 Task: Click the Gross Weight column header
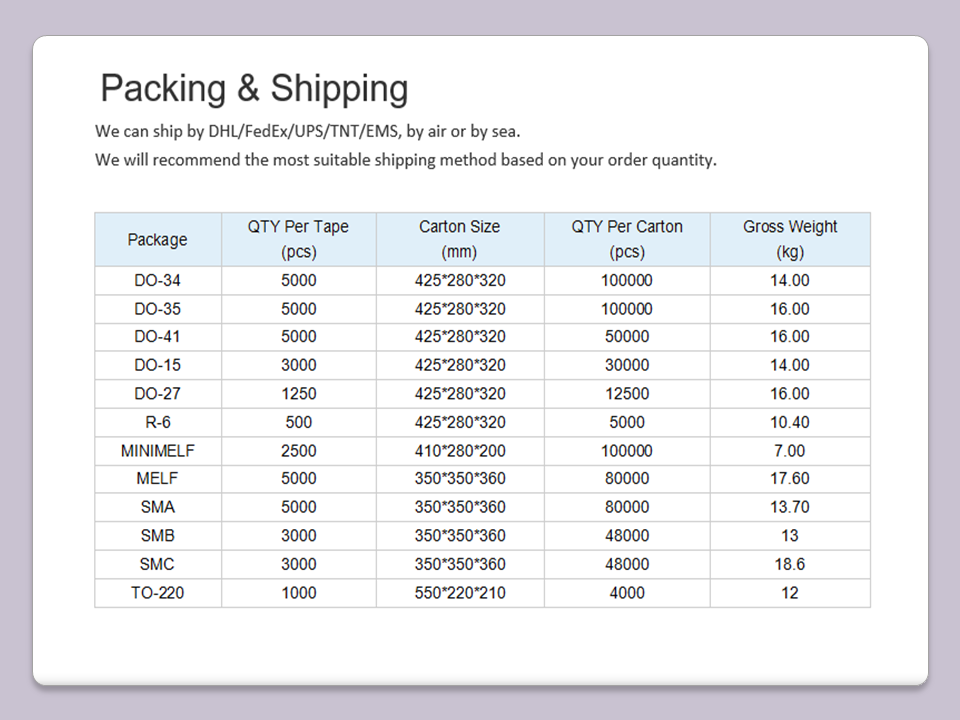point(790,239)
